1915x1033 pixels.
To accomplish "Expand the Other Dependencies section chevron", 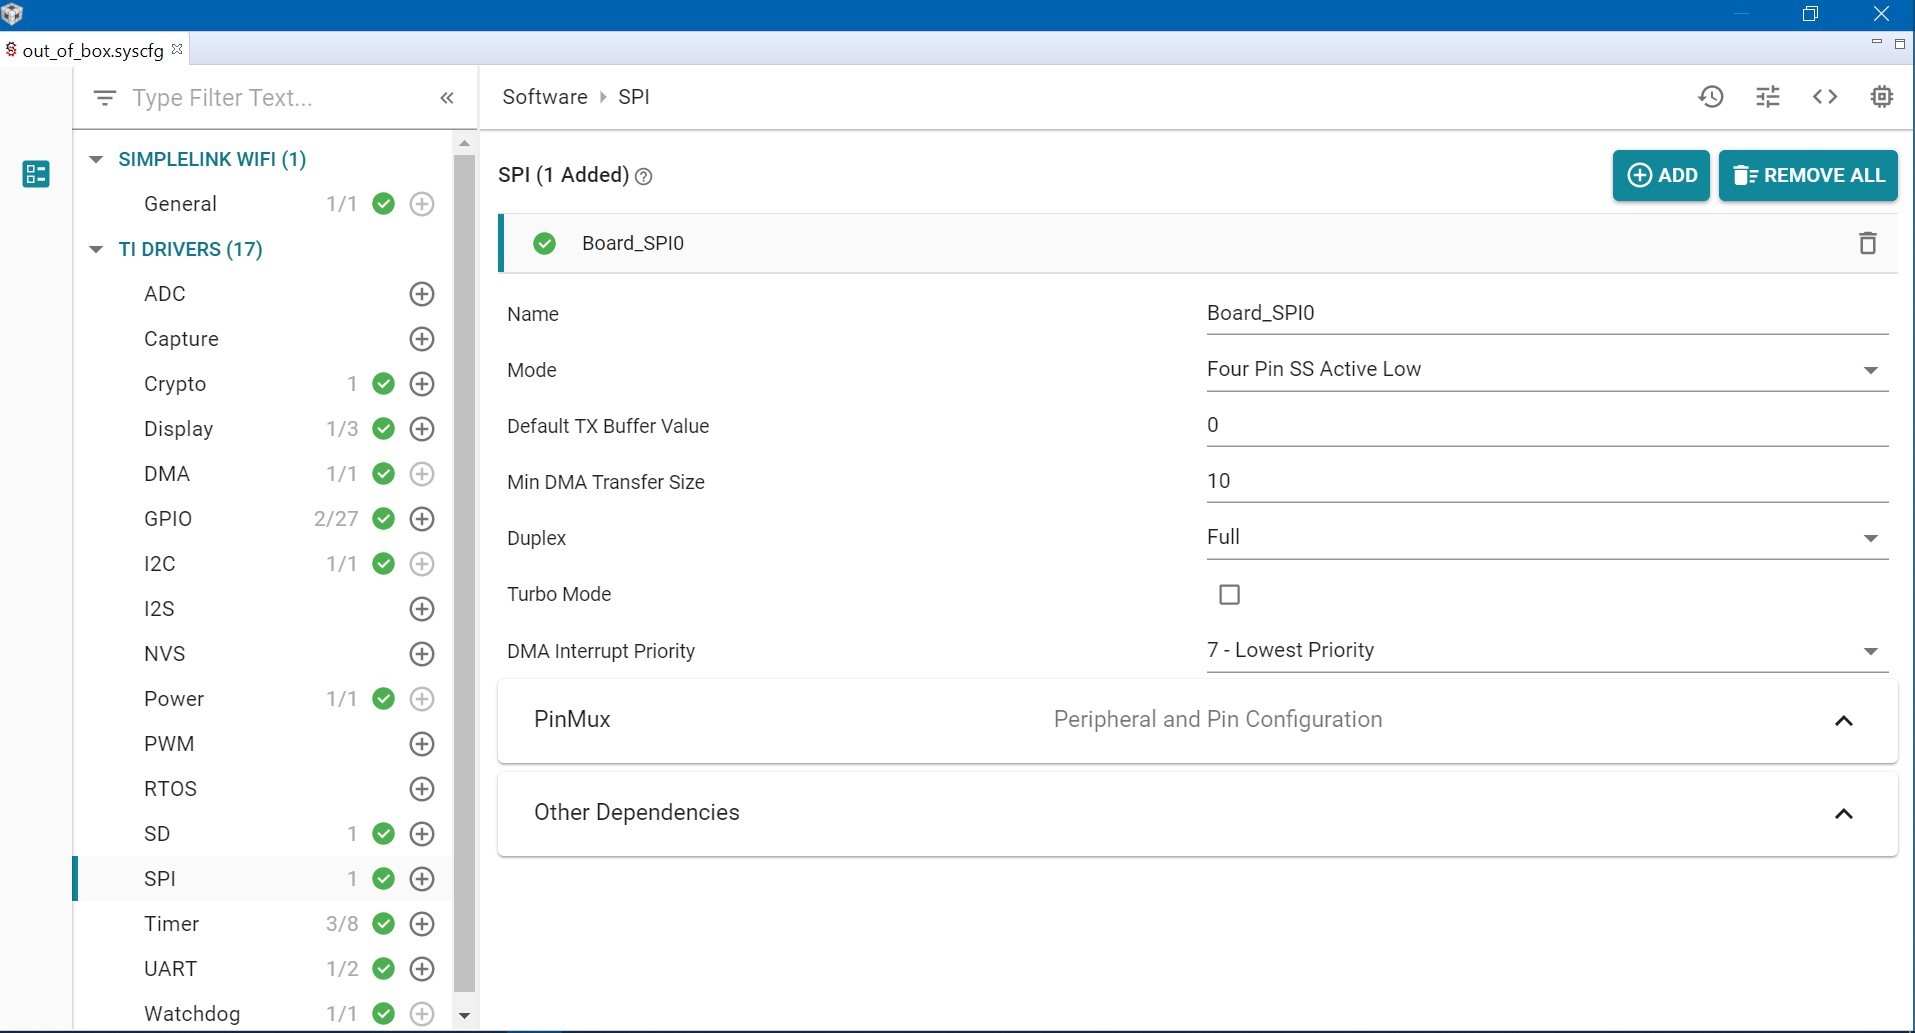I will click(1844, 814).
